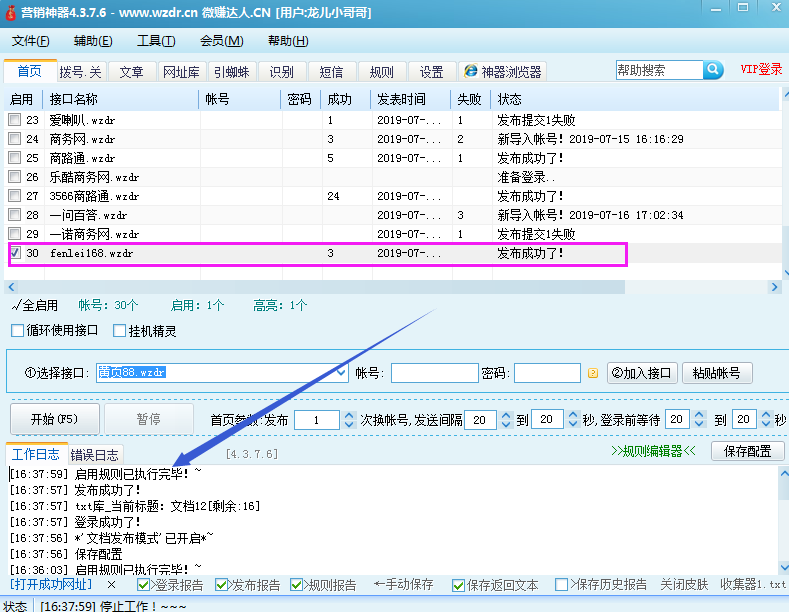Decrease the 发布次数 stepper value
The image size is (789, 612).
tap(349, 424)
